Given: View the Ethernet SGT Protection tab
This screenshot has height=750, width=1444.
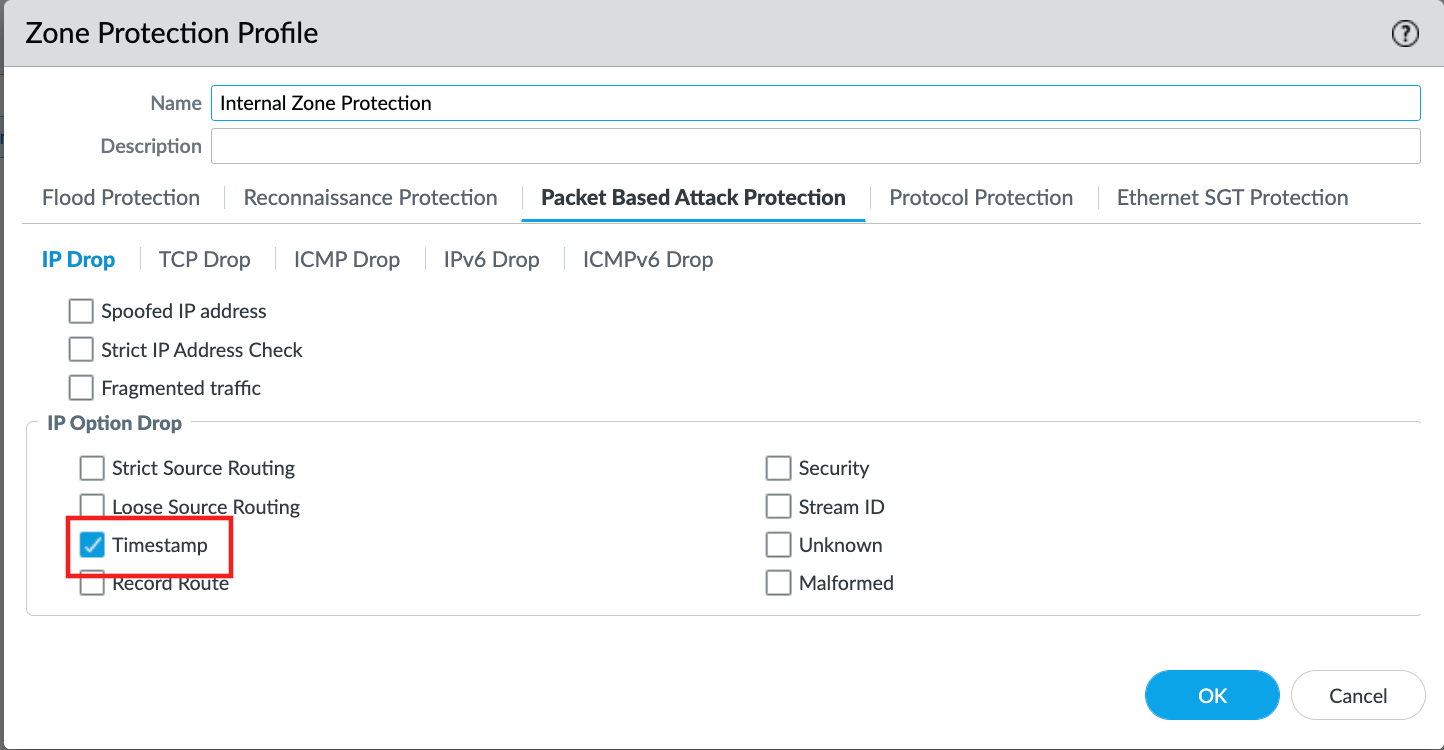Looking at the screenshot, I should click(x=1231, y=197).
